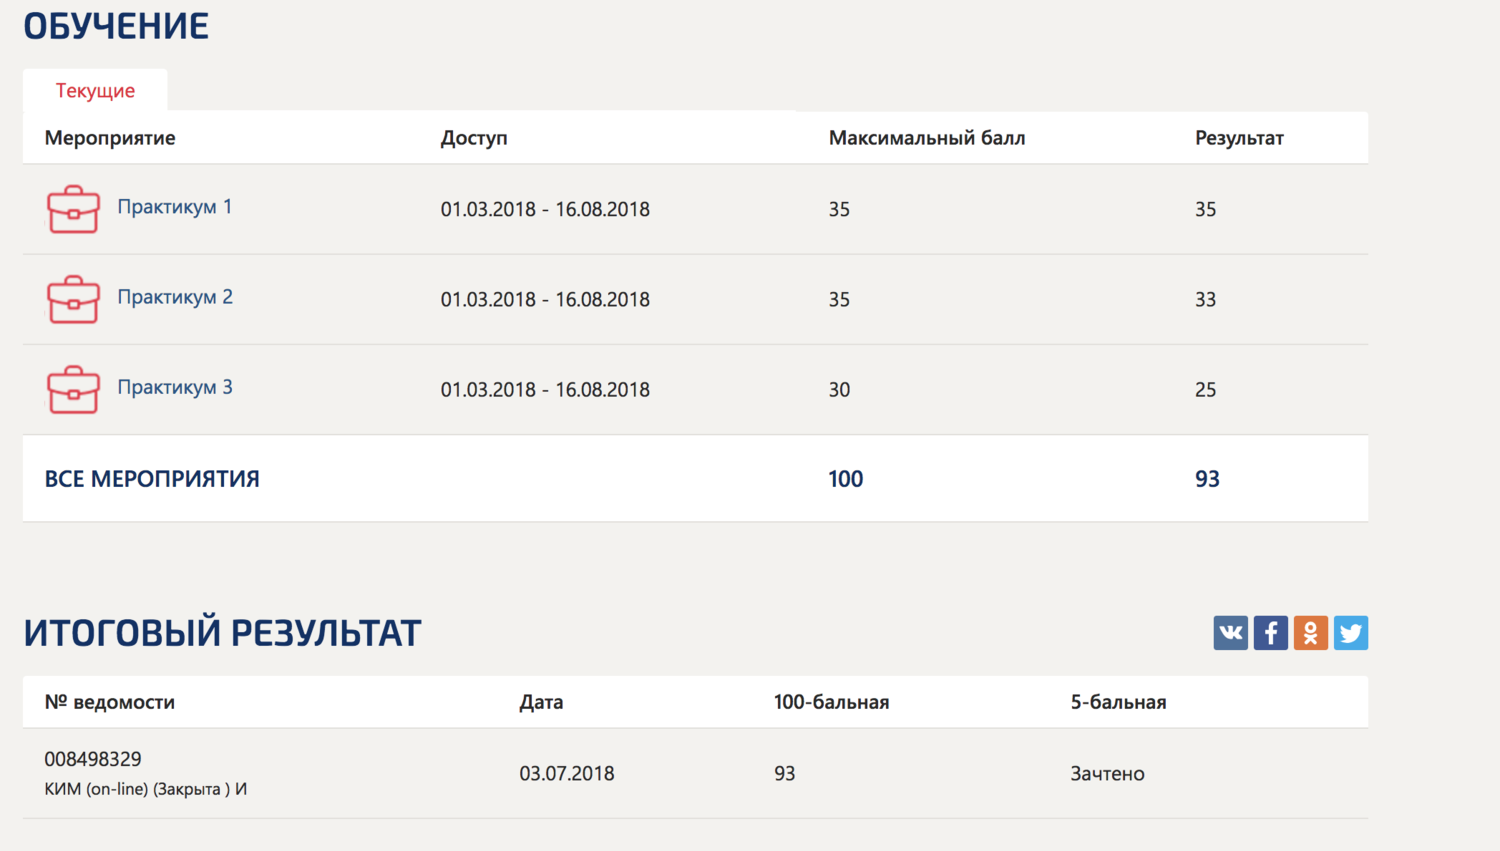The width and height of the screenshot is (1500, 851).
Task: Click the № ведомости column header
Action: 110,702
